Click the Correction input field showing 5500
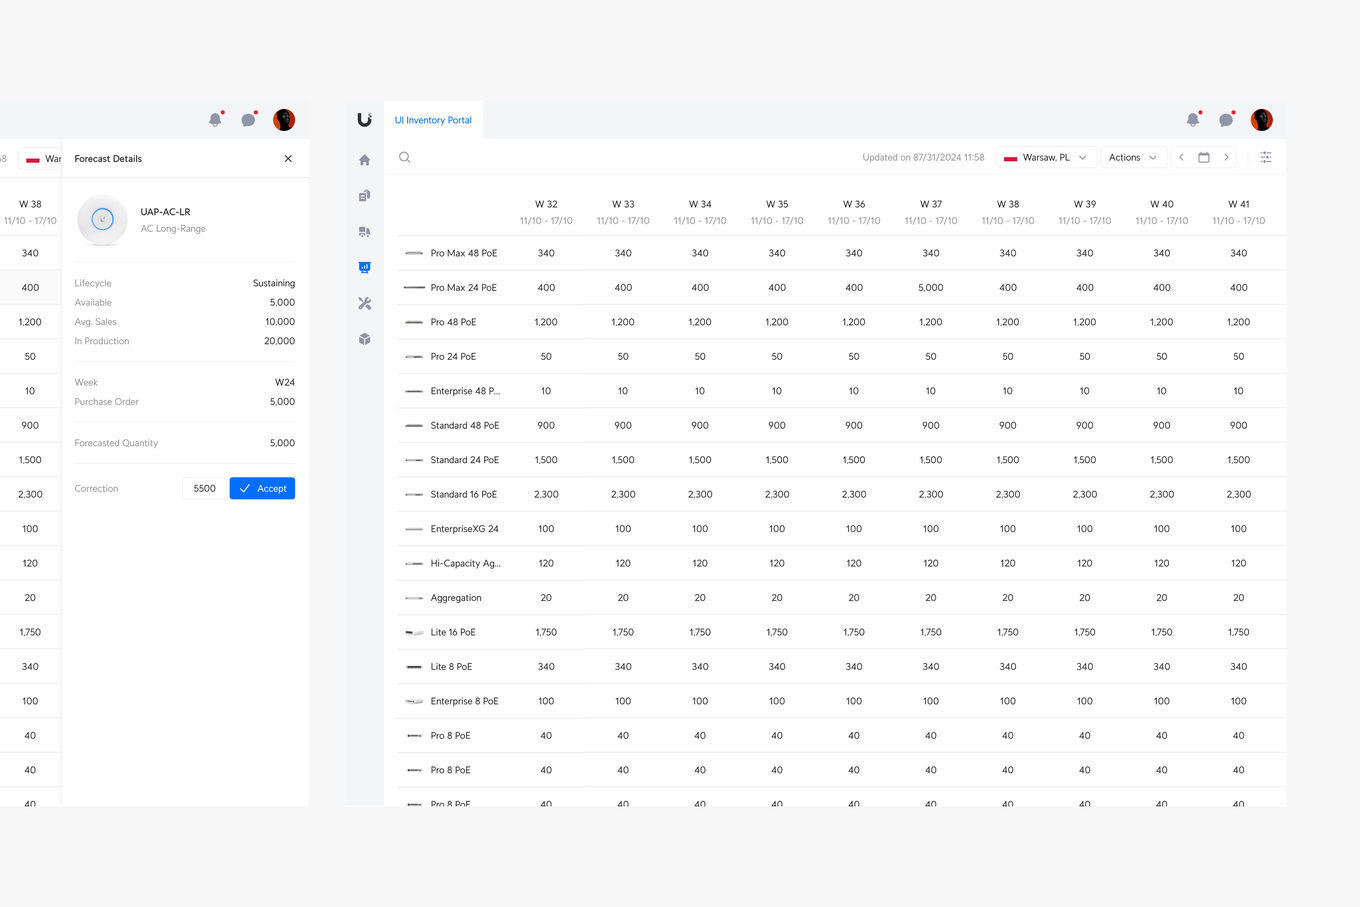 [203, 488]
